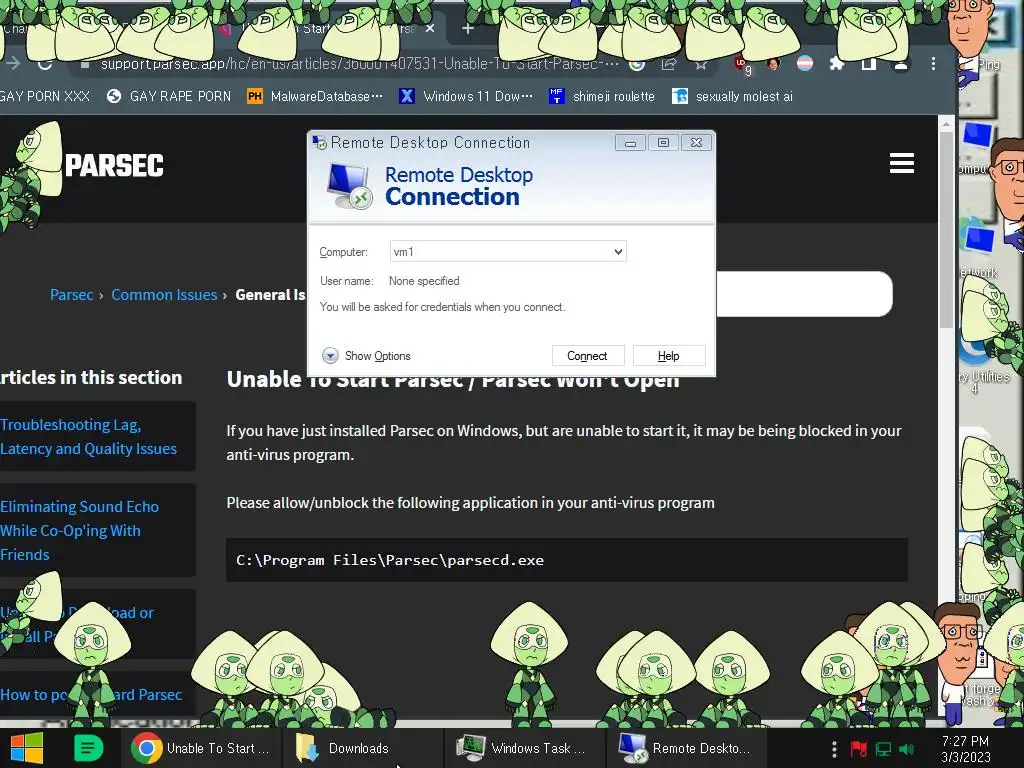Expand Show Options in Remote Desktop Connection
Image resolution: width=1024 pixels, height=768 pixels.
[x=366, y=356]
